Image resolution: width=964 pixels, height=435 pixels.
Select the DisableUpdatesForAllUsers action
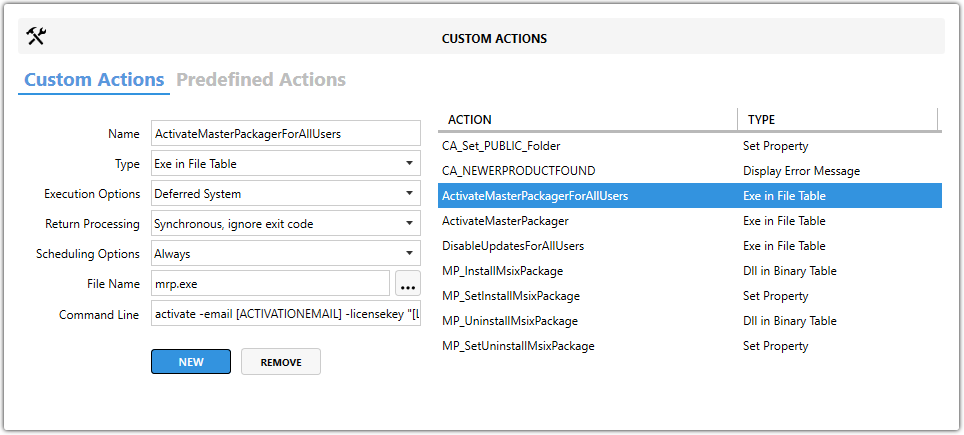[x=690, y=246]
